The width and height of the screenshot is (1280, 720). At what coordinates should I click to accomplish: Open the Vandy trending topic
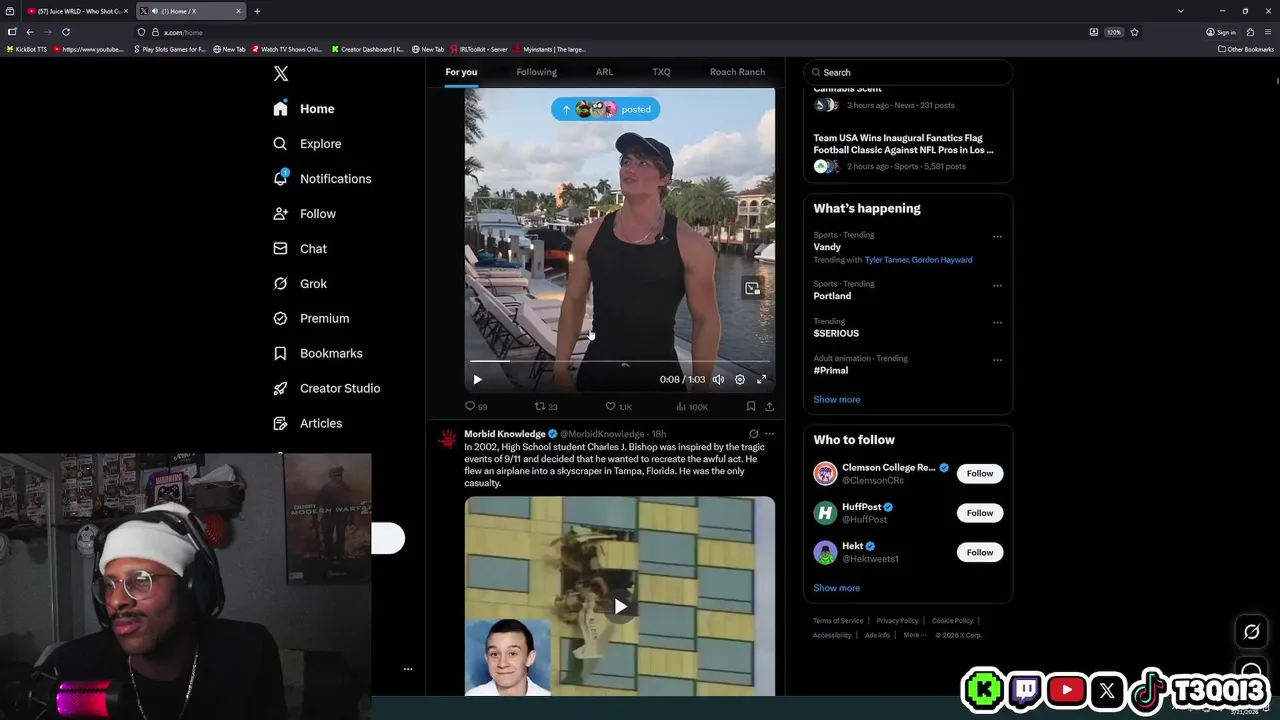tap(827, 247)
